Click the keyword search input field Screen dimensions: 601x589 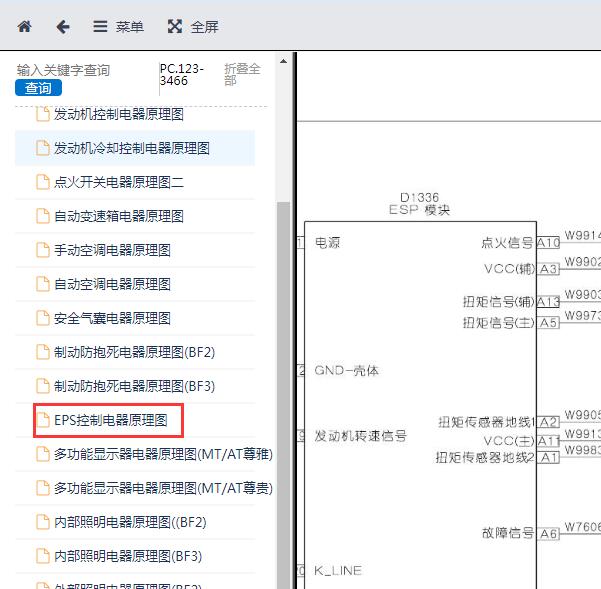86,70
